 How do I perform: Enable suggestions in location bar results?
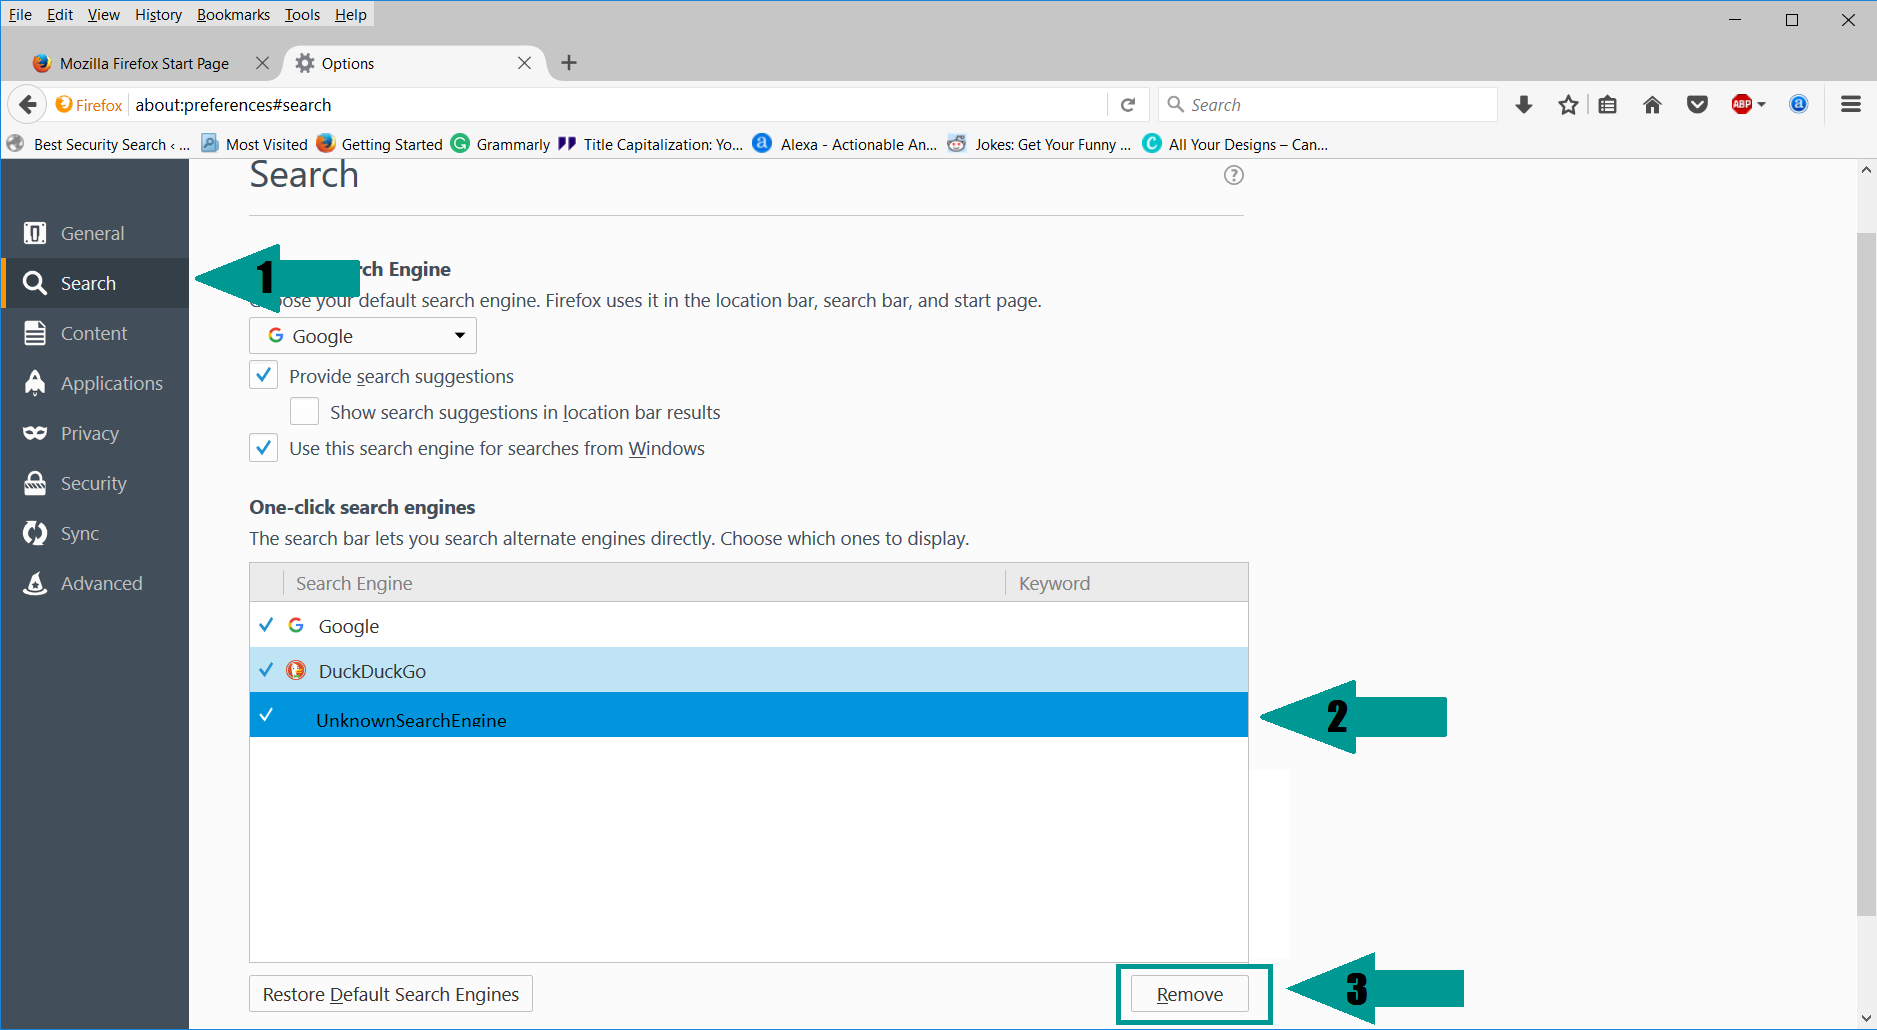(304, 412)
